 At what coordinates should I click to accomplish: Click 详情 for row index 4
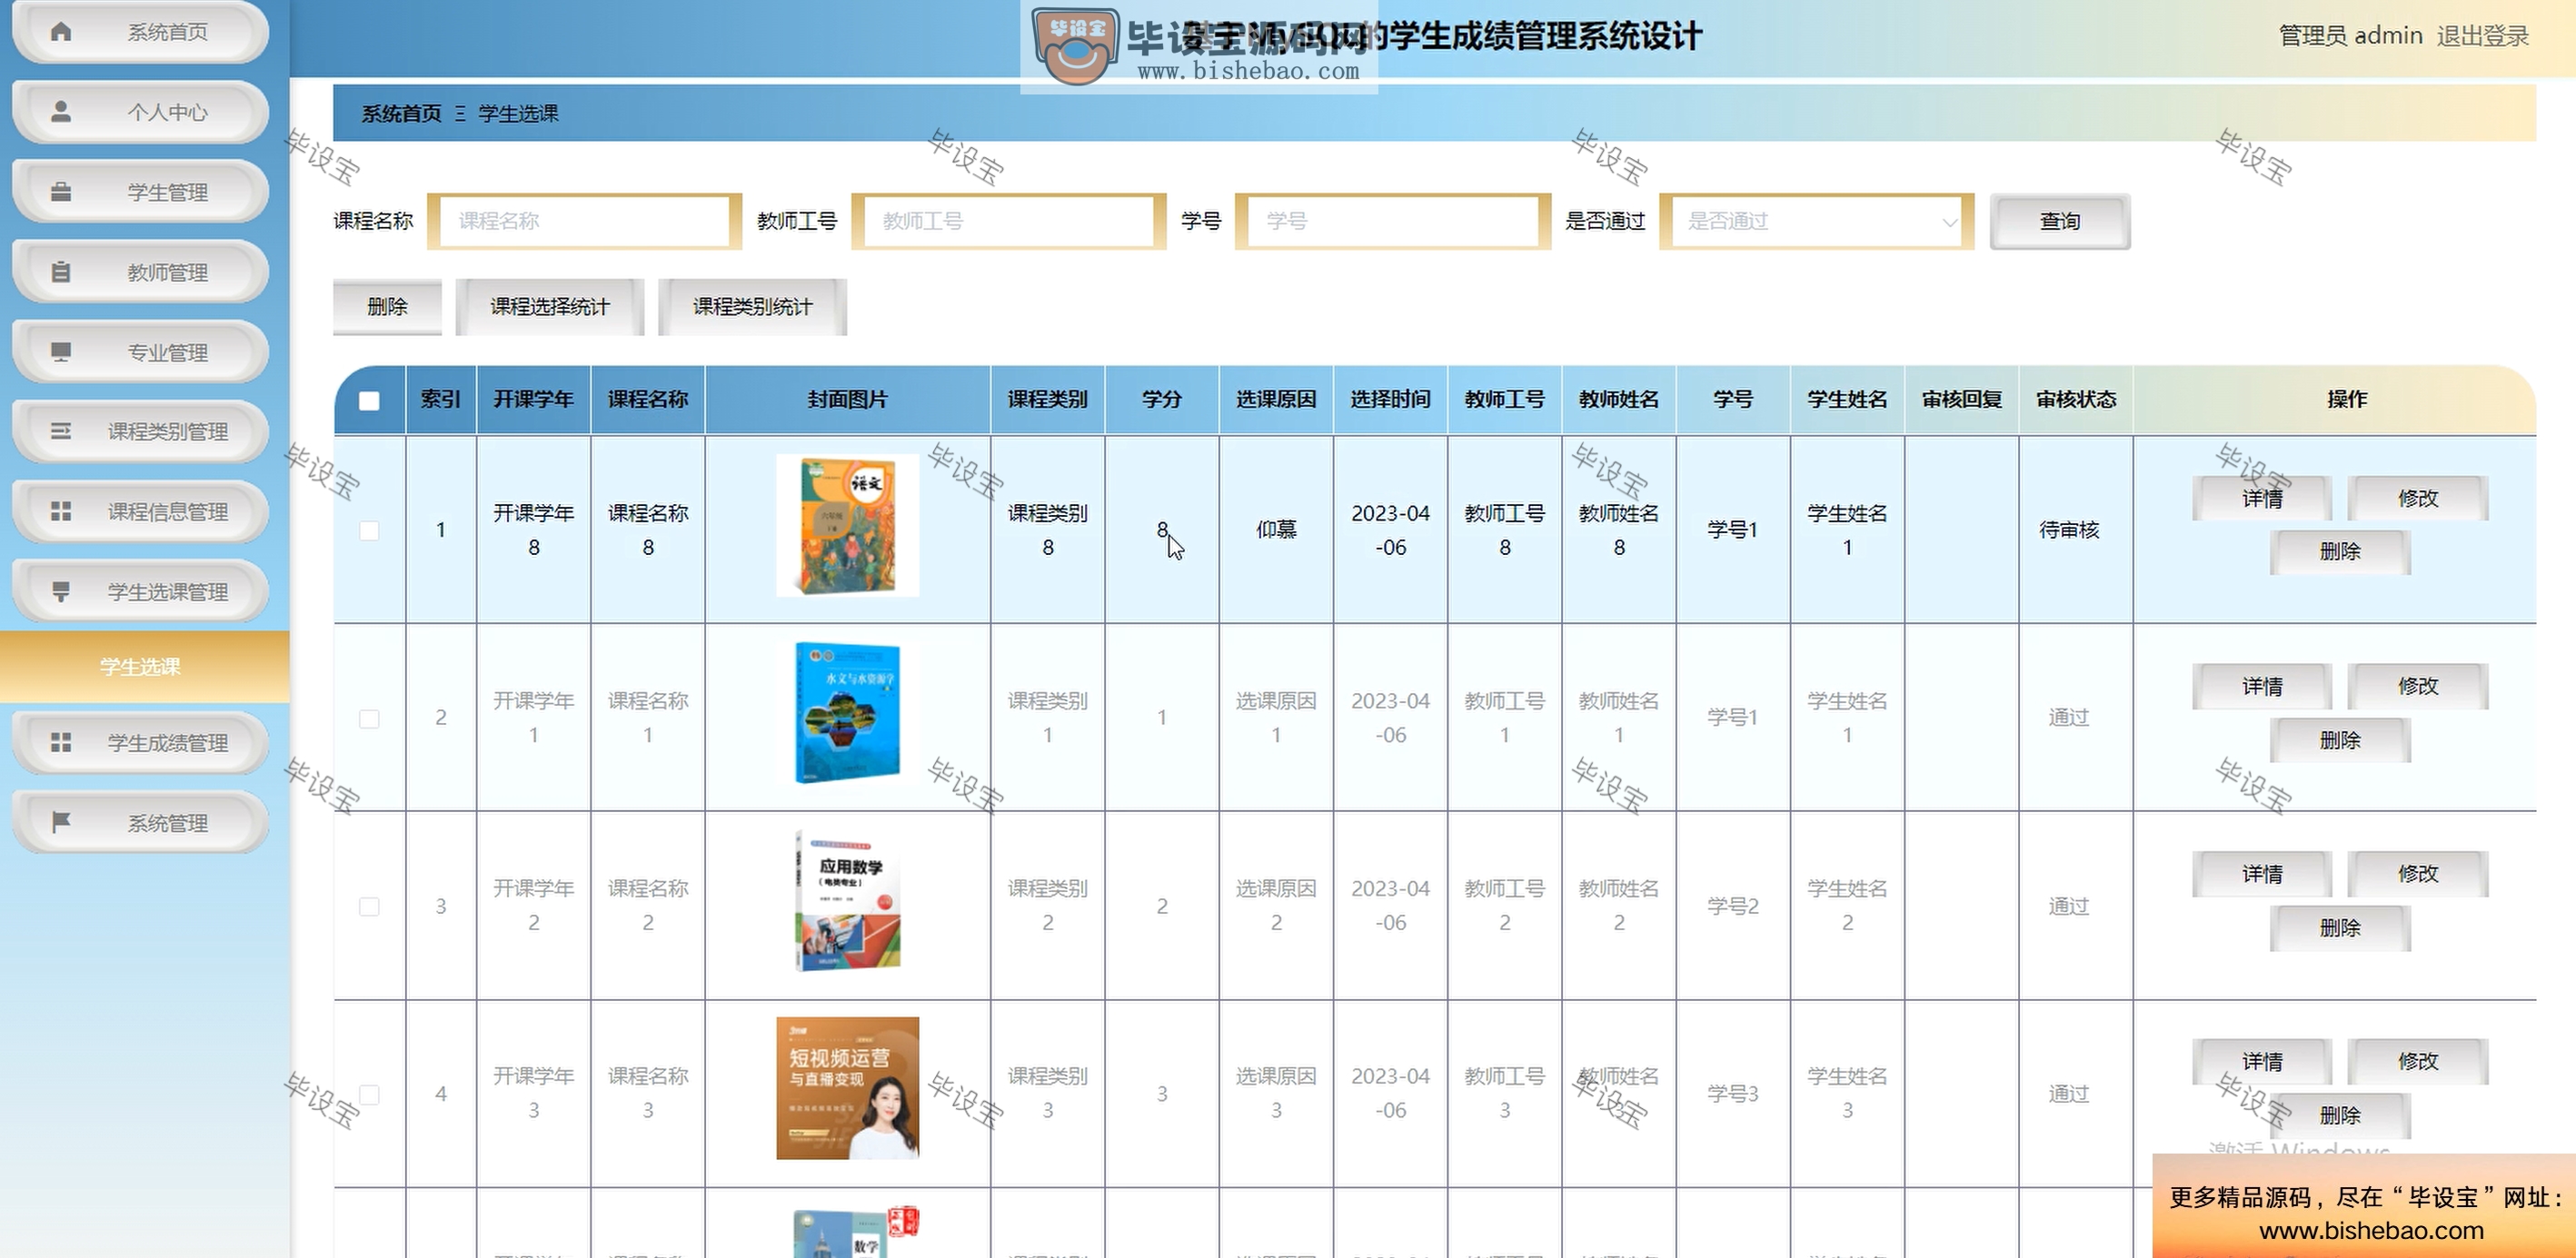click(x=2261, y=1061)
